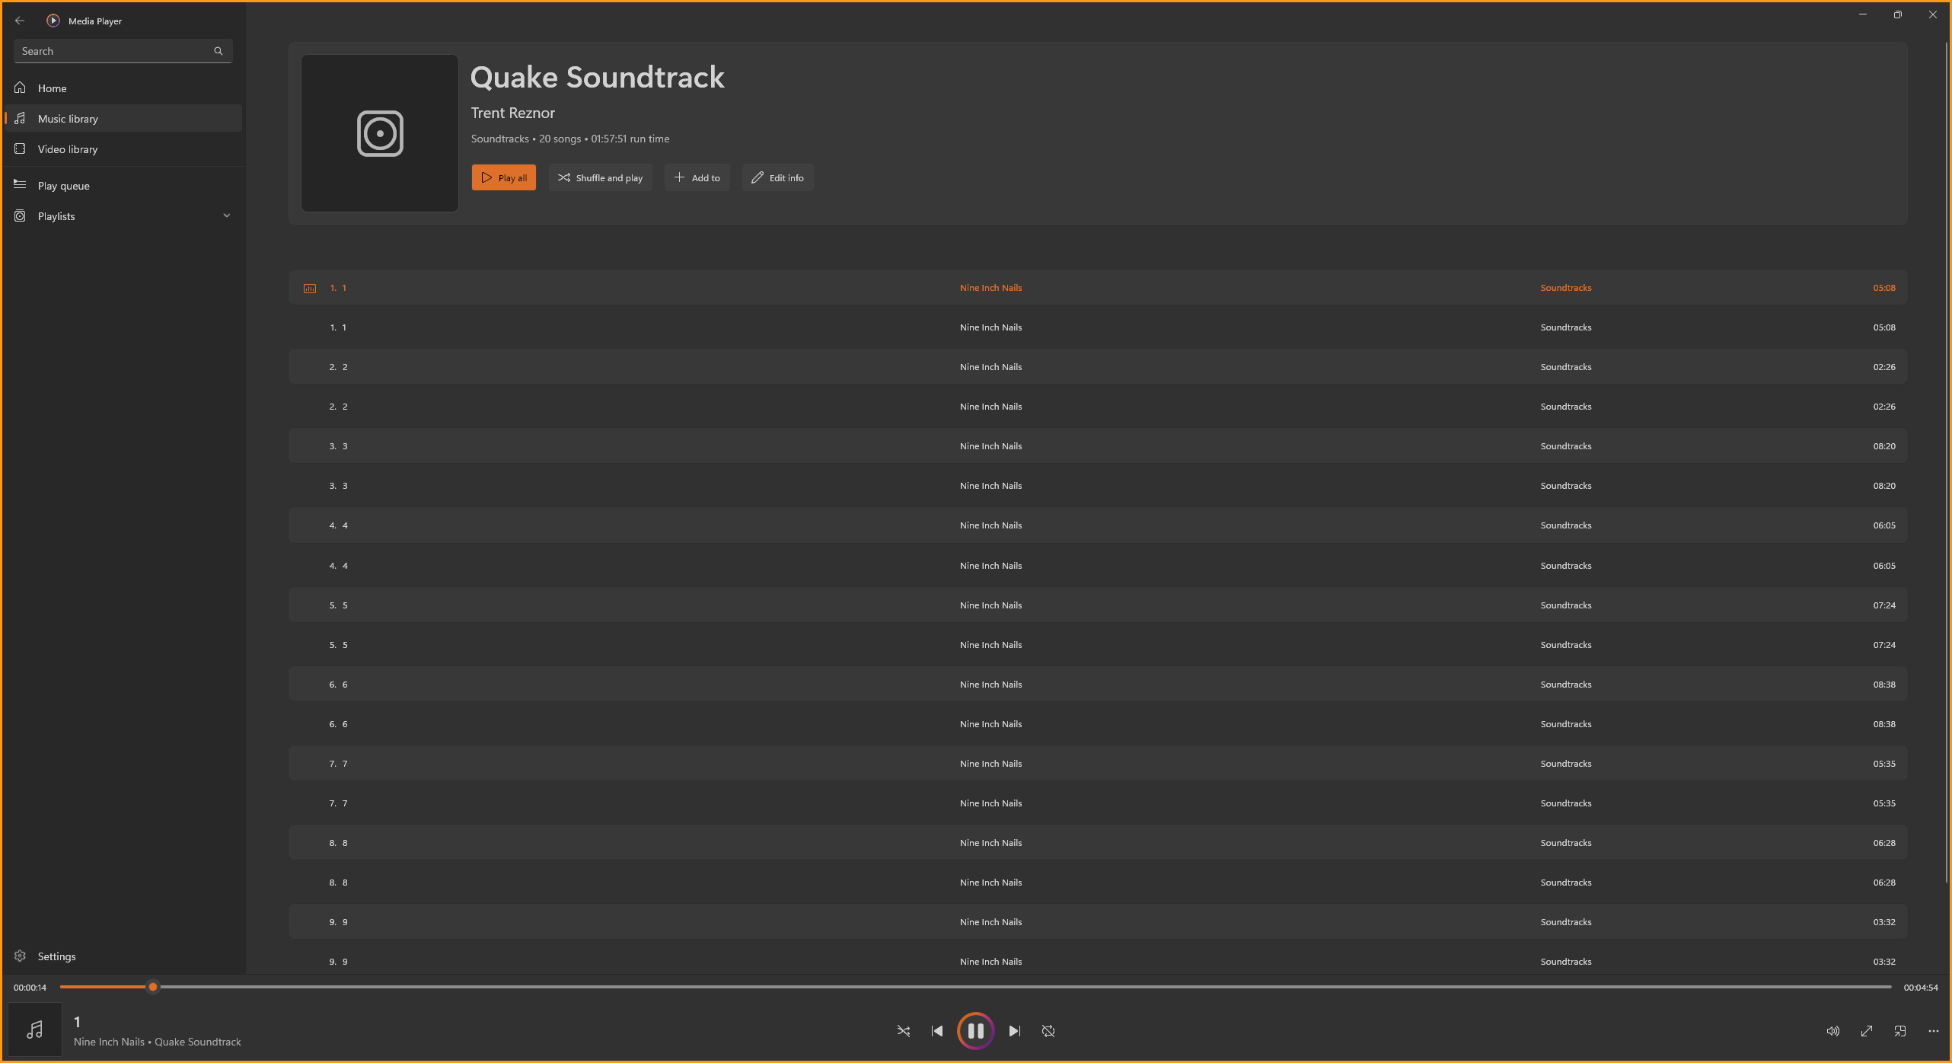Click the orange Nine Inch Nails artist link

(991, 288)
